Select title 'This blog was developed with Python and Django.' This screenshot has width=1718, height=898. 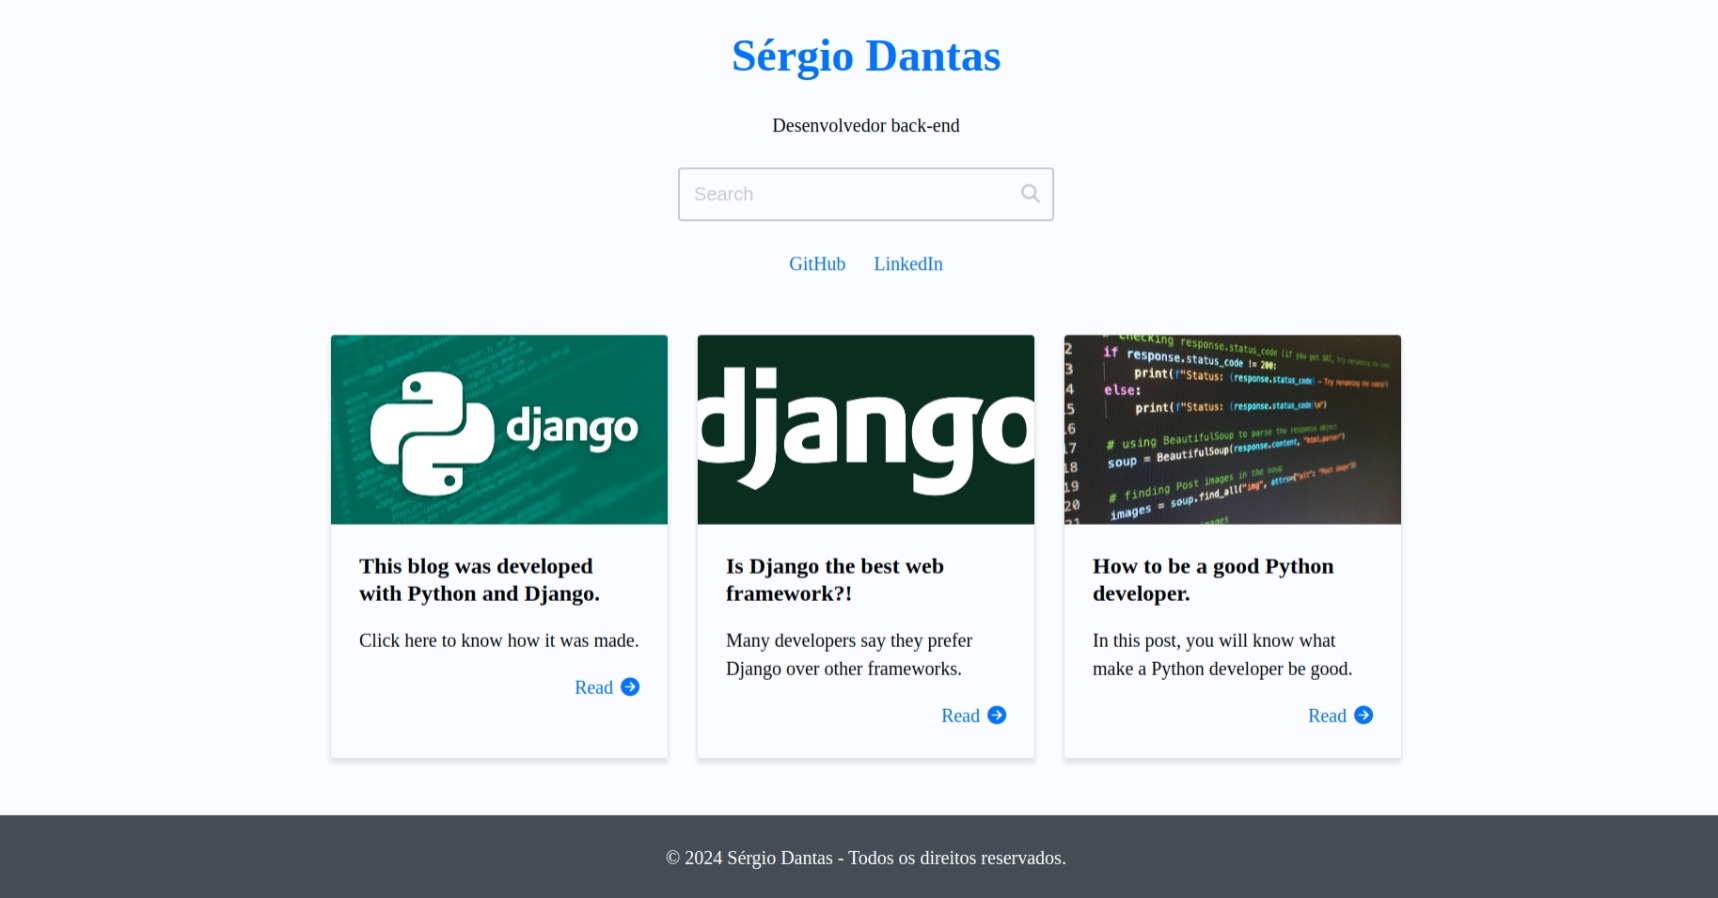click(480, 580)
